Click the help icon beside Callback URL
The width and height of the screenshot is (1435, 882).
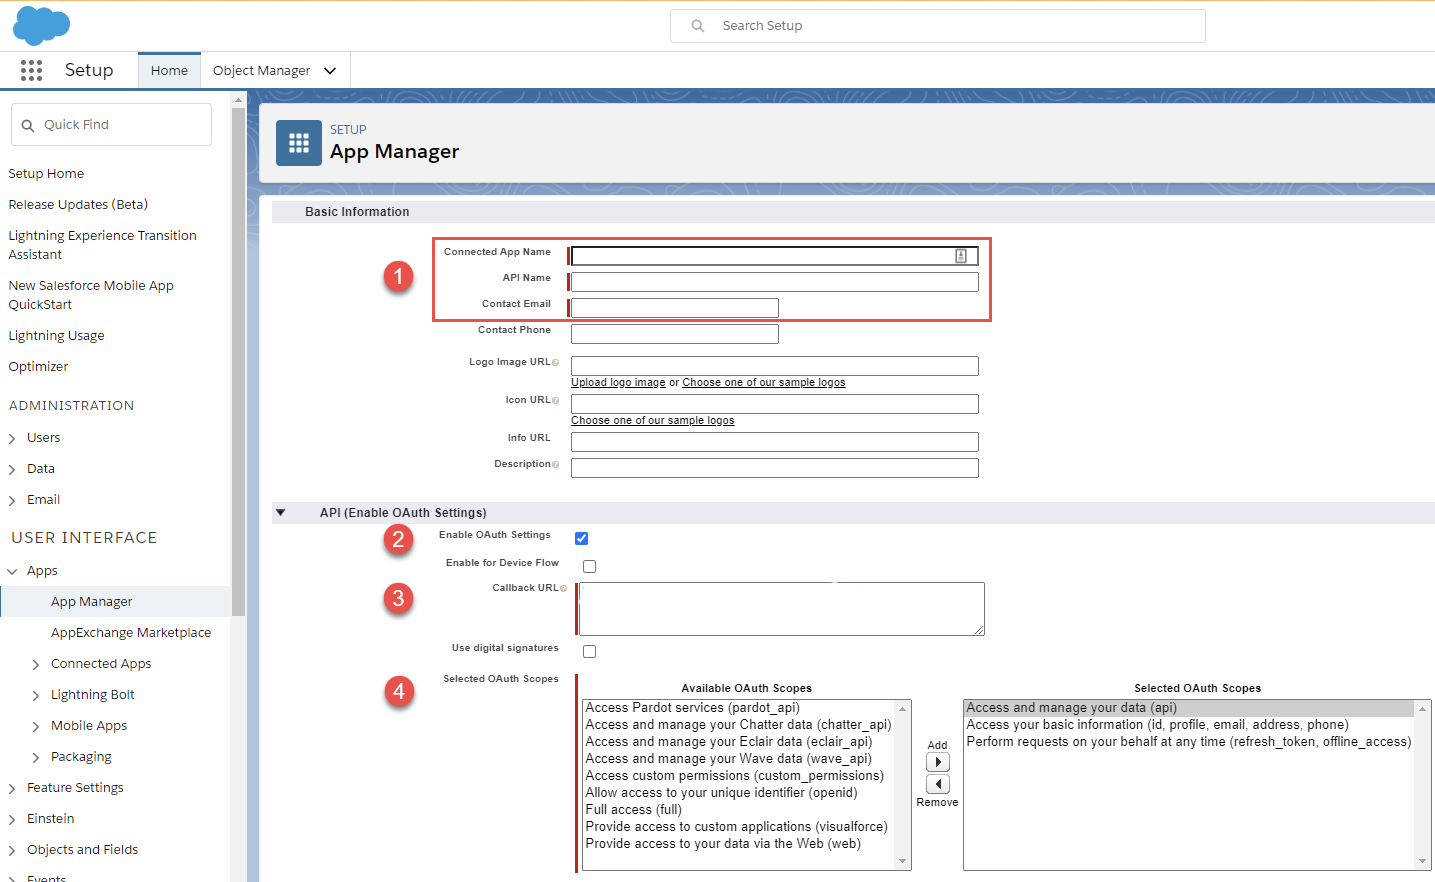pyautogui.click(x=564, y=589)
